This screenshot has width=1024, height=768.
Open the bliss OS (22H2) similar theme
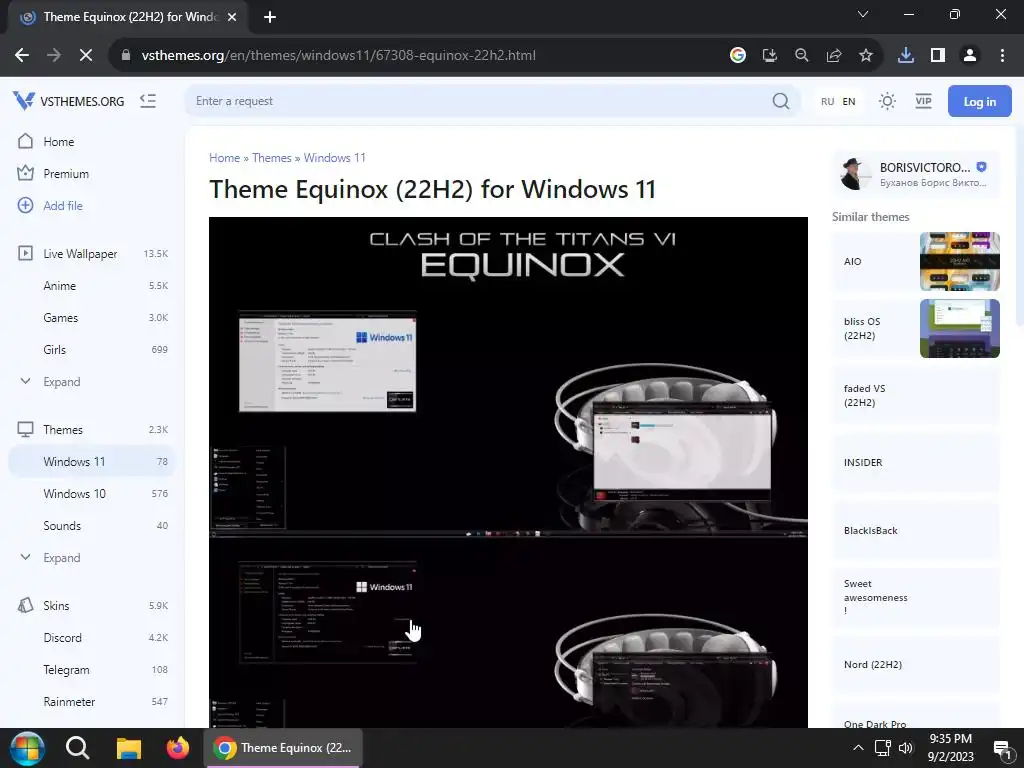click(x=916, y=328)
